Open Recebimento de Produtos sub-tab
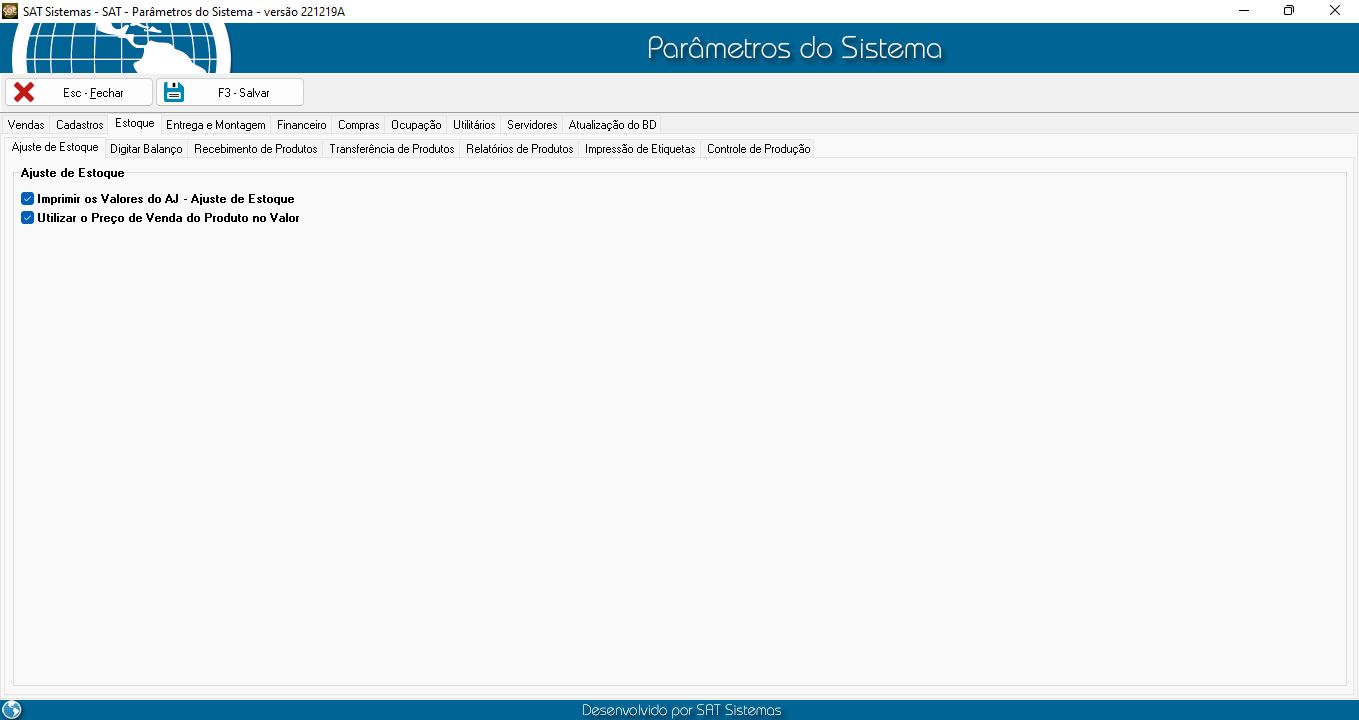The image size is (1359, 720). pyautogui.click(x=256, y=149)
